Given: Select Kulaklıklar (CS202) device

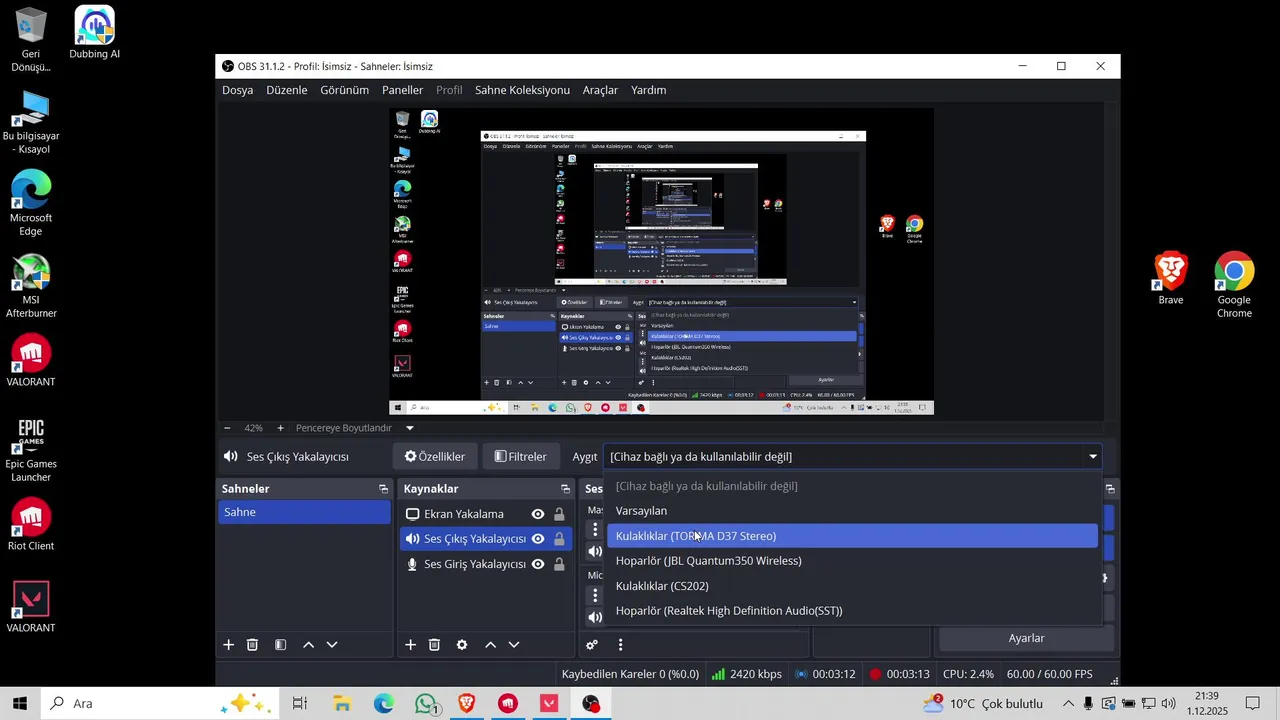Looking at the screenshot, I should coord(852,586).
